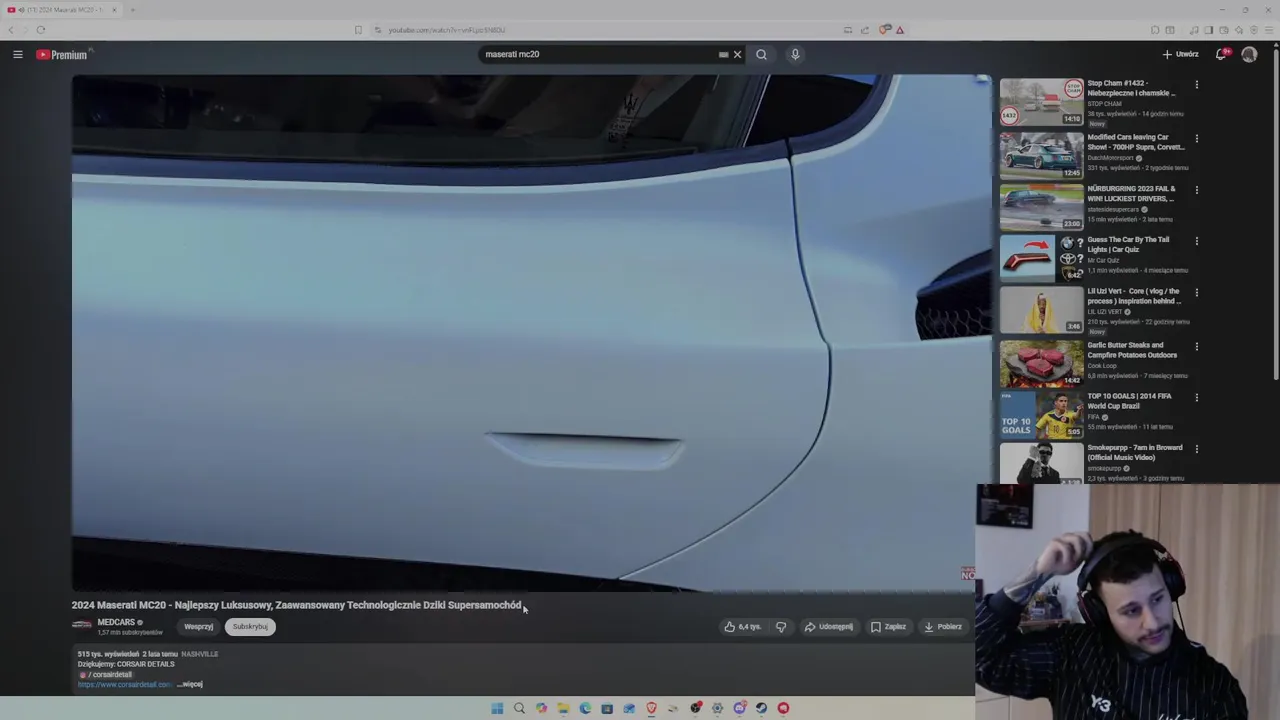Open Garlic Butter Steaks video thumbnail
This screenshot has height=720, width=1280.
[x=1041, y=363]
